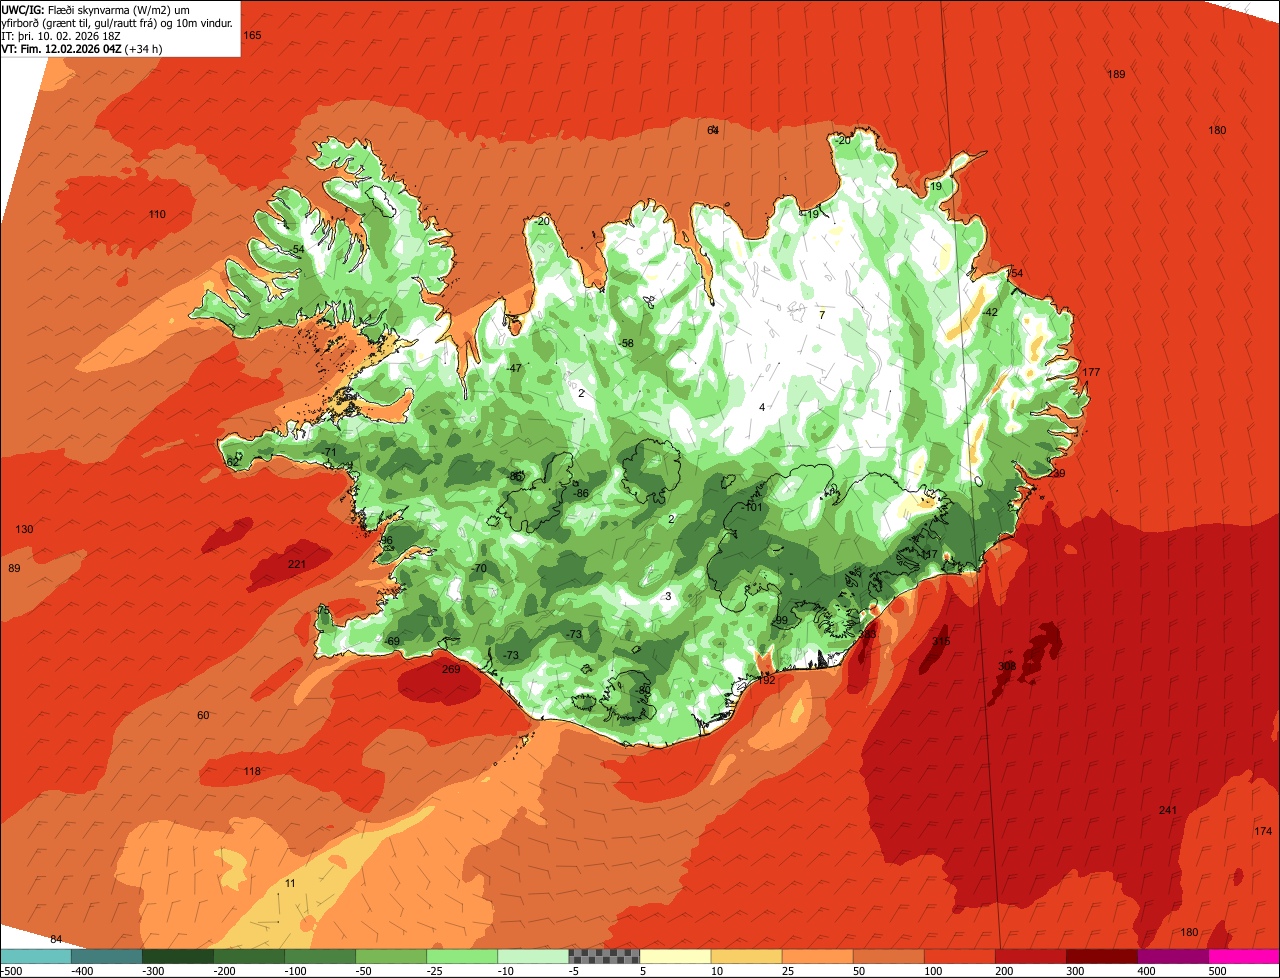Viewport: 1280px width, 978px height.
Task: Click the legend label -100
Action: [x=296, y=971]
